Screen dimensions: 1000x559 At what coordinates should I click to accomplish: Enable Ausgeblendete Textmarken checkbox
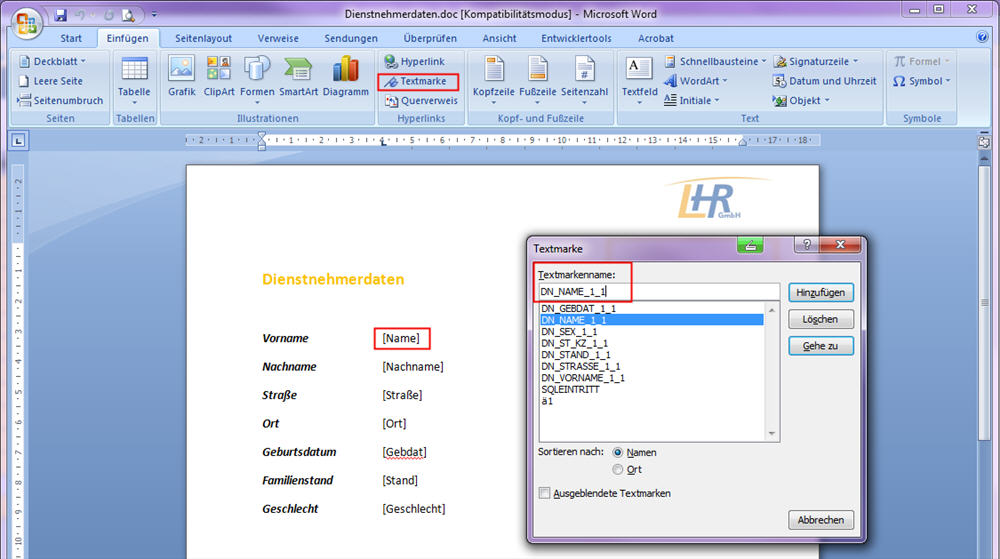544,493
